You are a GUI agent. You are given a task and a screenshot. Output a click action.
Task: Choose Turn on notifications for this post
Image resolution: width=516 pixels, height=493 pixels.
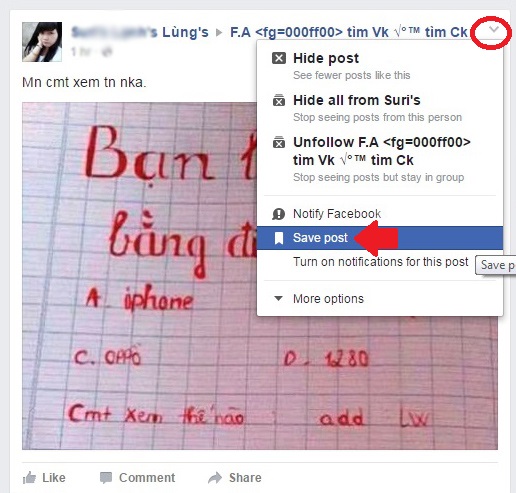(x=380, y=262)
